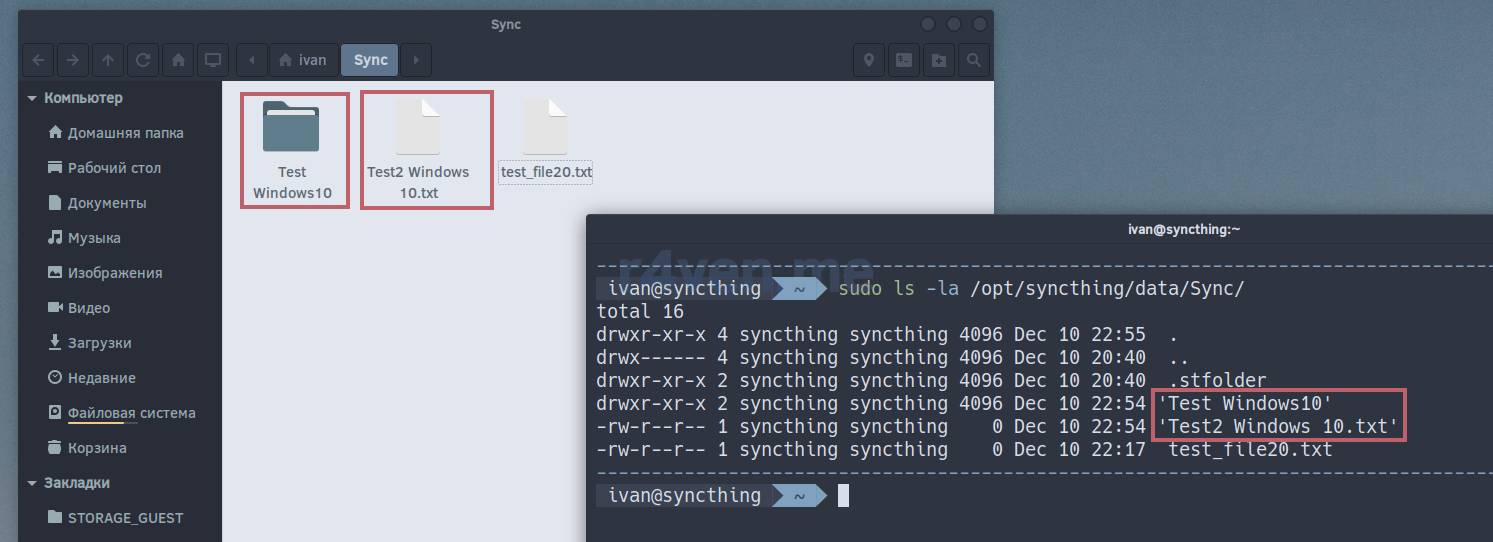The height and width of the screenshot is (542, 1493).
Task: Open file search magnifier
Action: (x=973, y=60)
